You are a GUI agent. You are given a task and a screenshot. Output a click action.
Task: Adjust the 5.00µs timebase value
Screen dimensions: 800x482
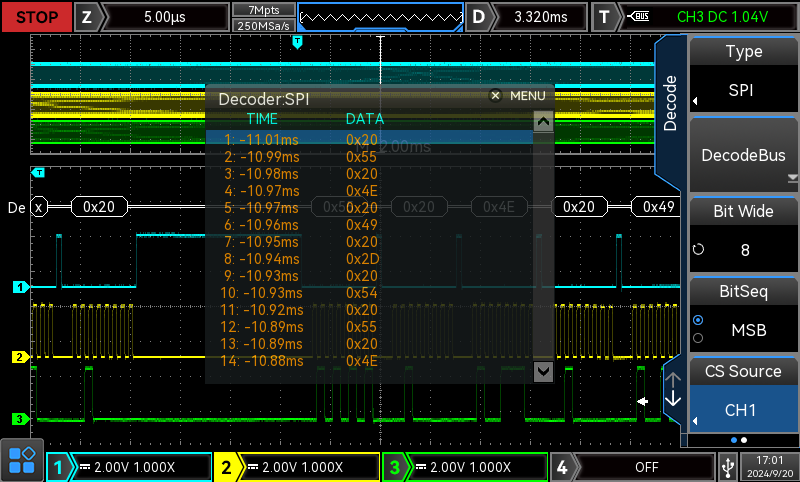point(165,17)
